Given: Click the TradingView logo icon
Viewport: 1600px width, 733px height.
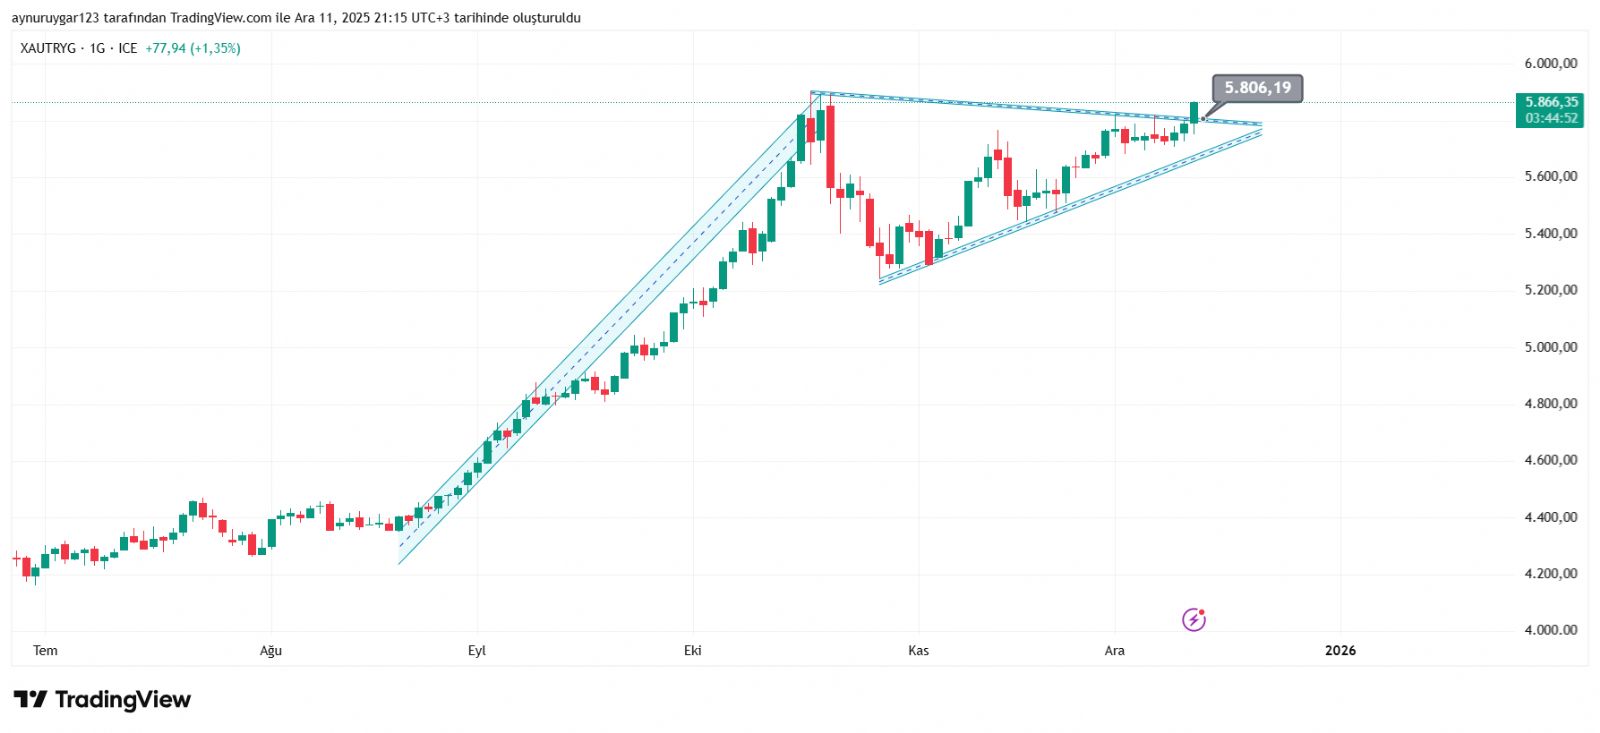Looking at the screenshot, I should point(30,700).
